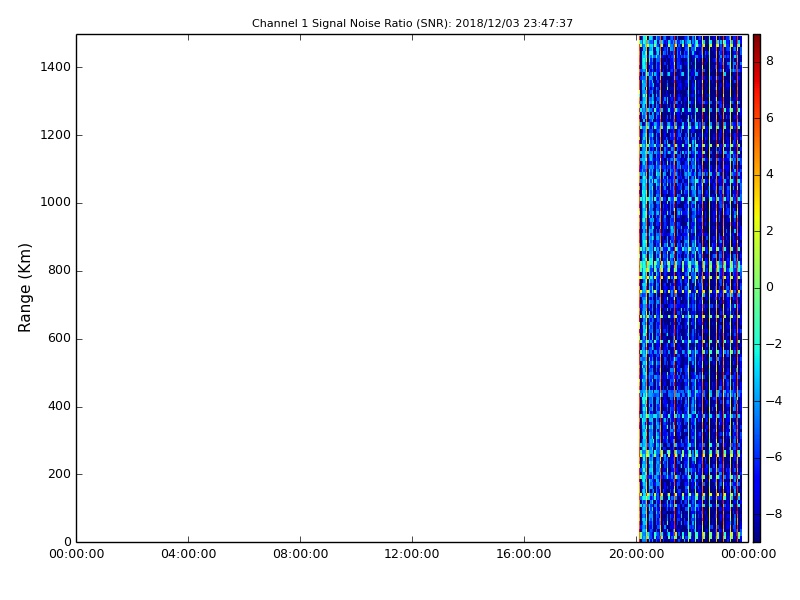Image resolution: width=800 pixels, height=600 pixels.
Task: Click the 1400 y-axis tick label
Action: pyautogui.click(x=56, y=67)
